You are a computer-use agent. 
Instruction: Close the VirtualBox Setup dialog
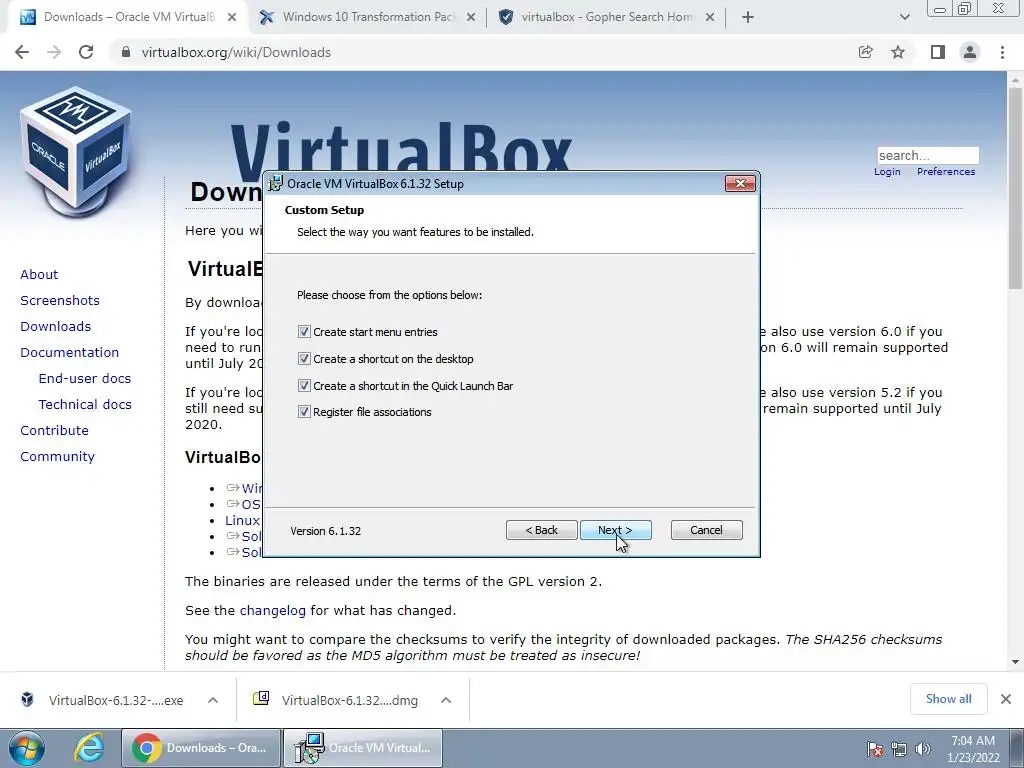point(740,184)
